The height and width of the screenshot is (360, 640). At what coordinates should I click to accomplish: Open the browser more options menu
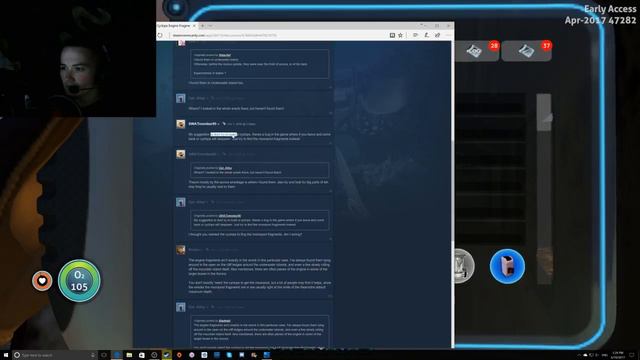[x=448, y=36]
